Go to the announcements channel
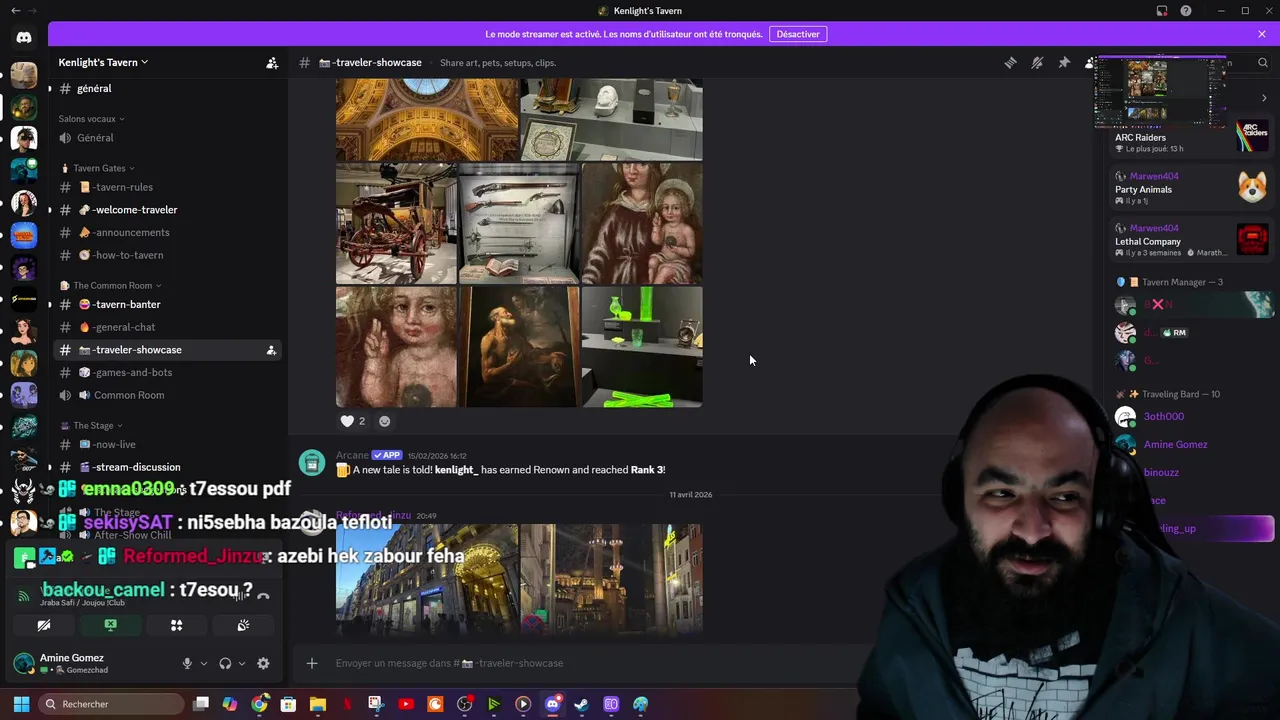Screen dimensions: 1280x720 tap(166, 232)
